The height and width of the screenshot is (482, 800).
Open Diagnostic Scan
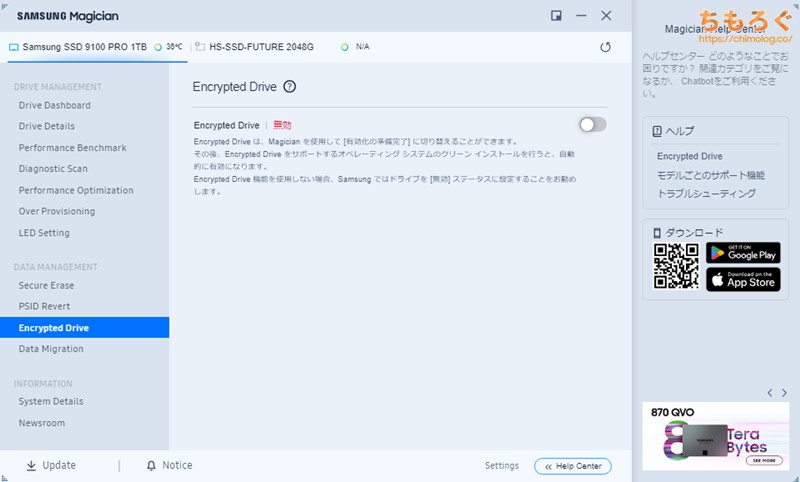pyautogui.click(x=53, y=168)
